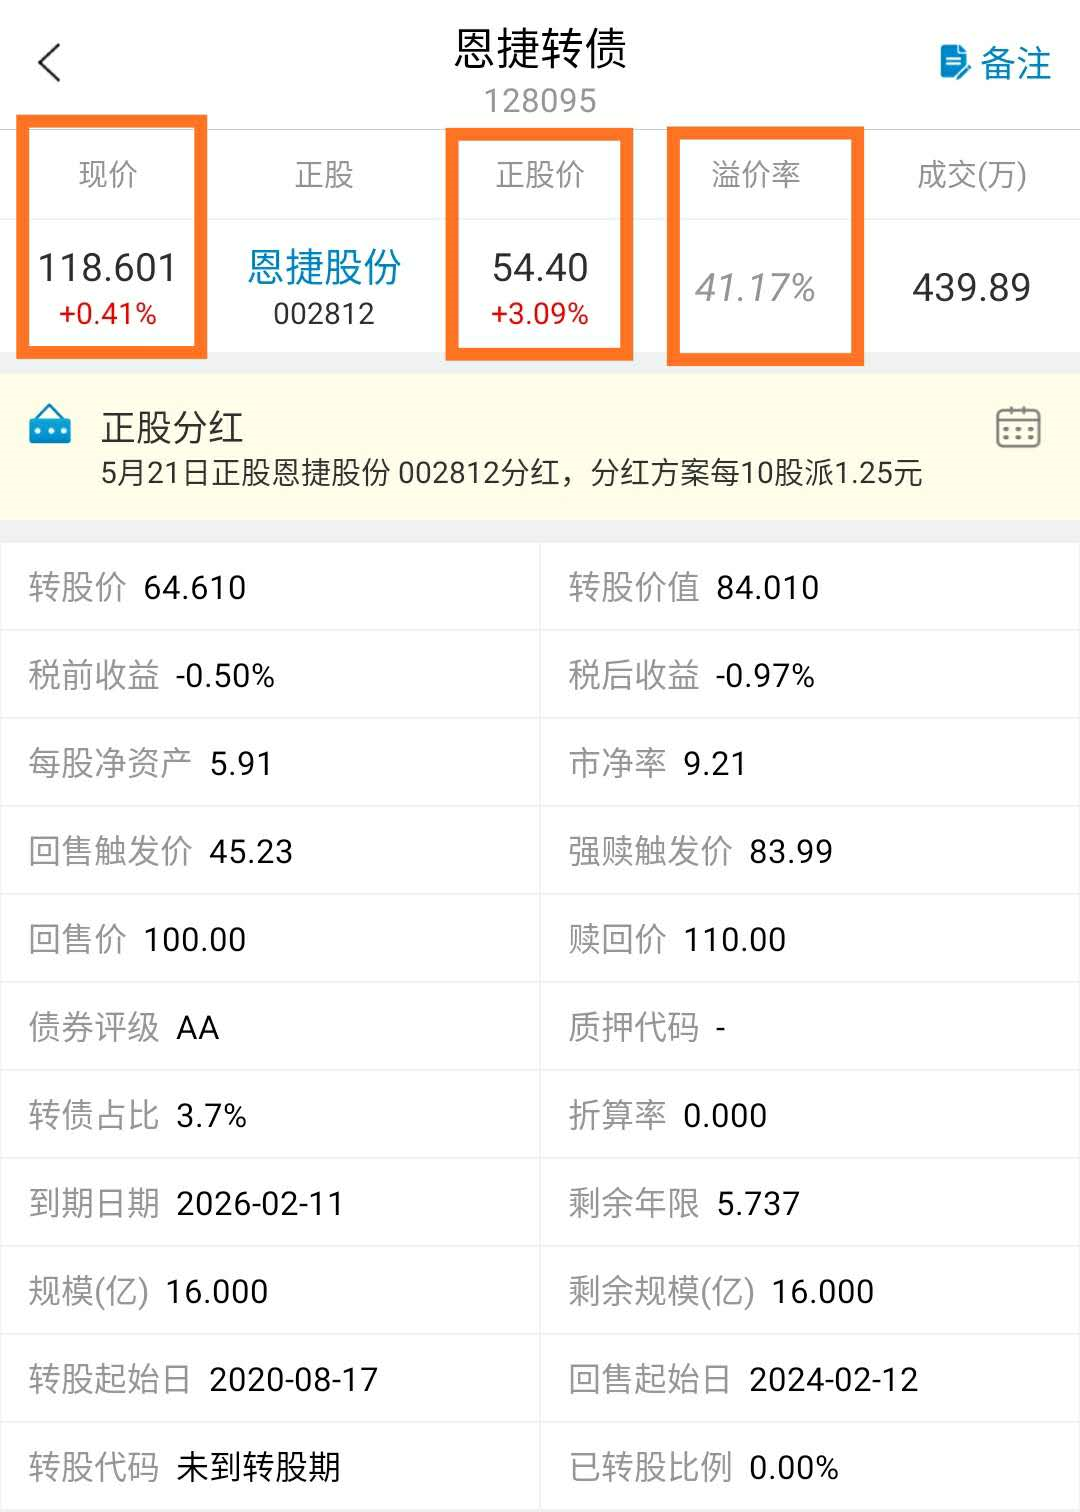Screen dimensions: 1080x1512
Task: Open the calendar icon in dividend banner
Action: (x=1018, y=427)
